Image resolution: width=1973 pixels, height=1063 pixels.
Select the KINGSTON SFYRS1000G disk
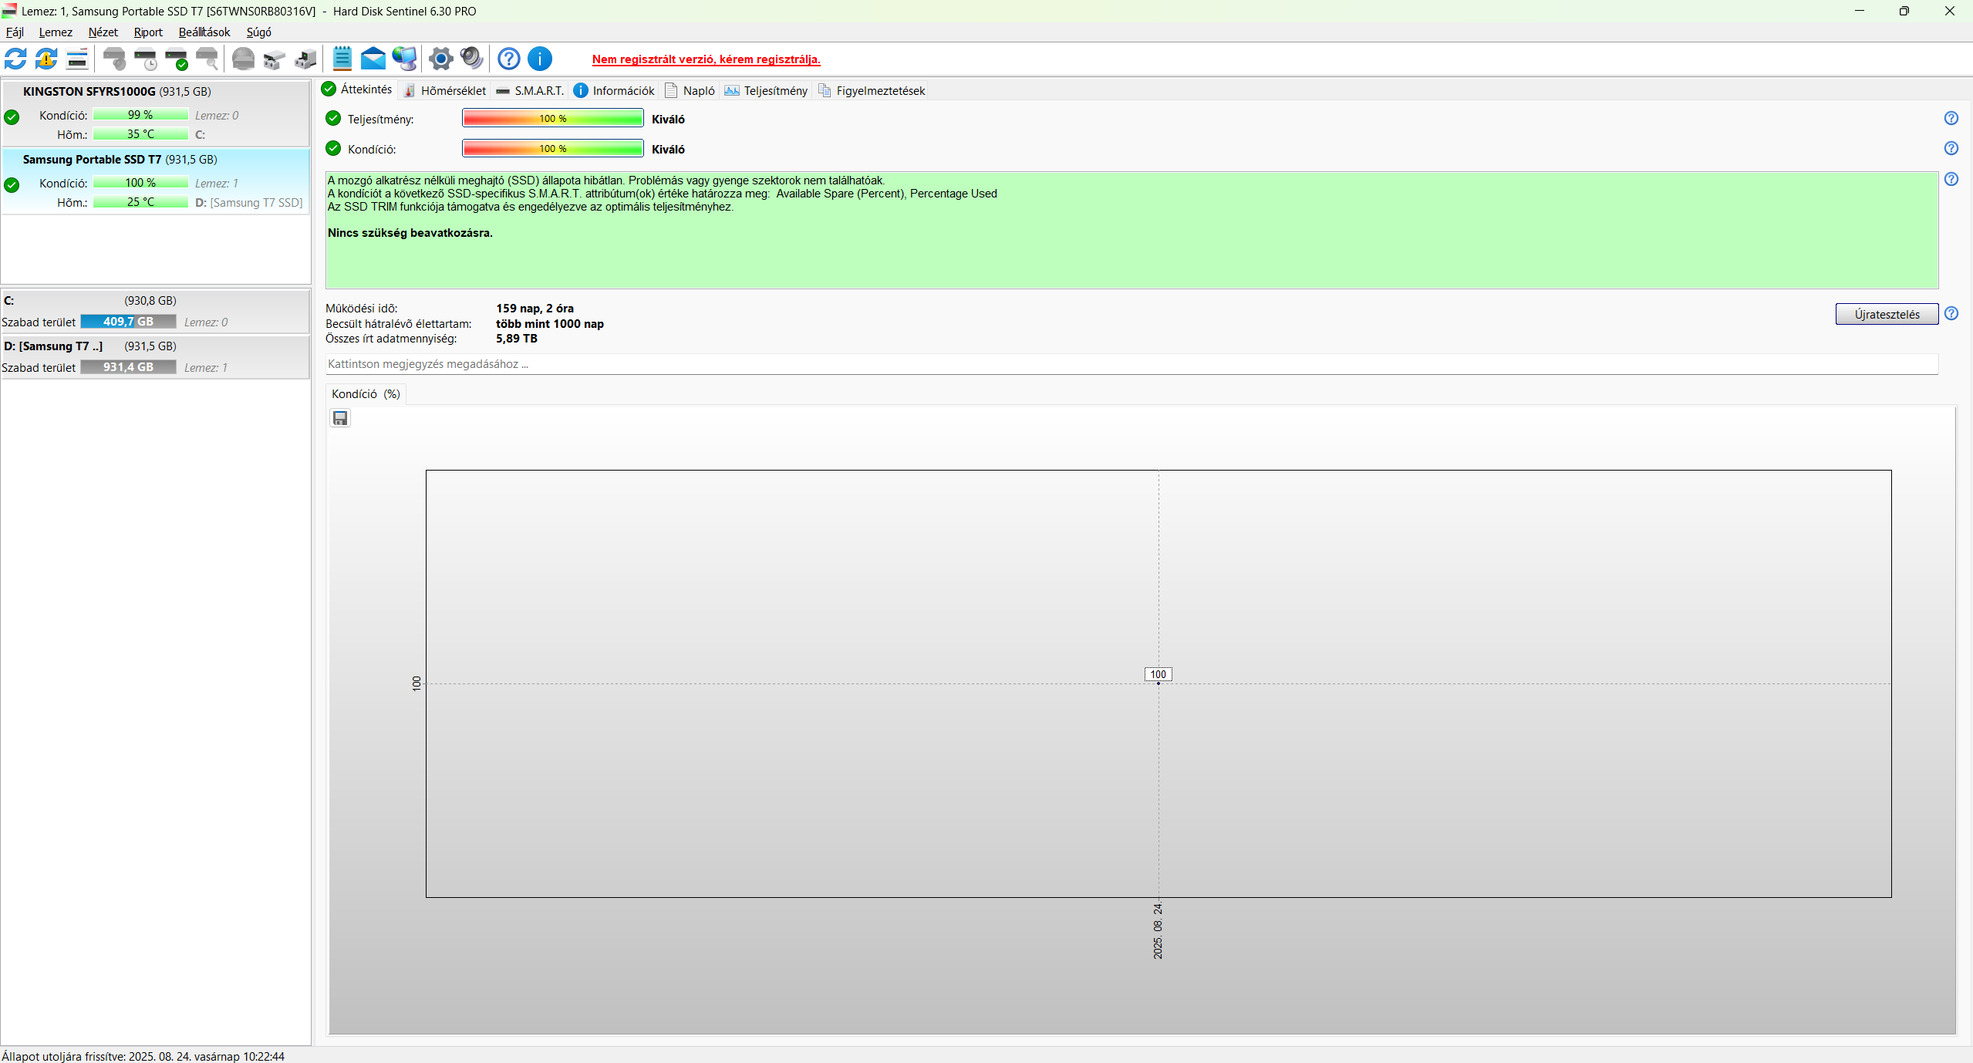pos(155,113)
